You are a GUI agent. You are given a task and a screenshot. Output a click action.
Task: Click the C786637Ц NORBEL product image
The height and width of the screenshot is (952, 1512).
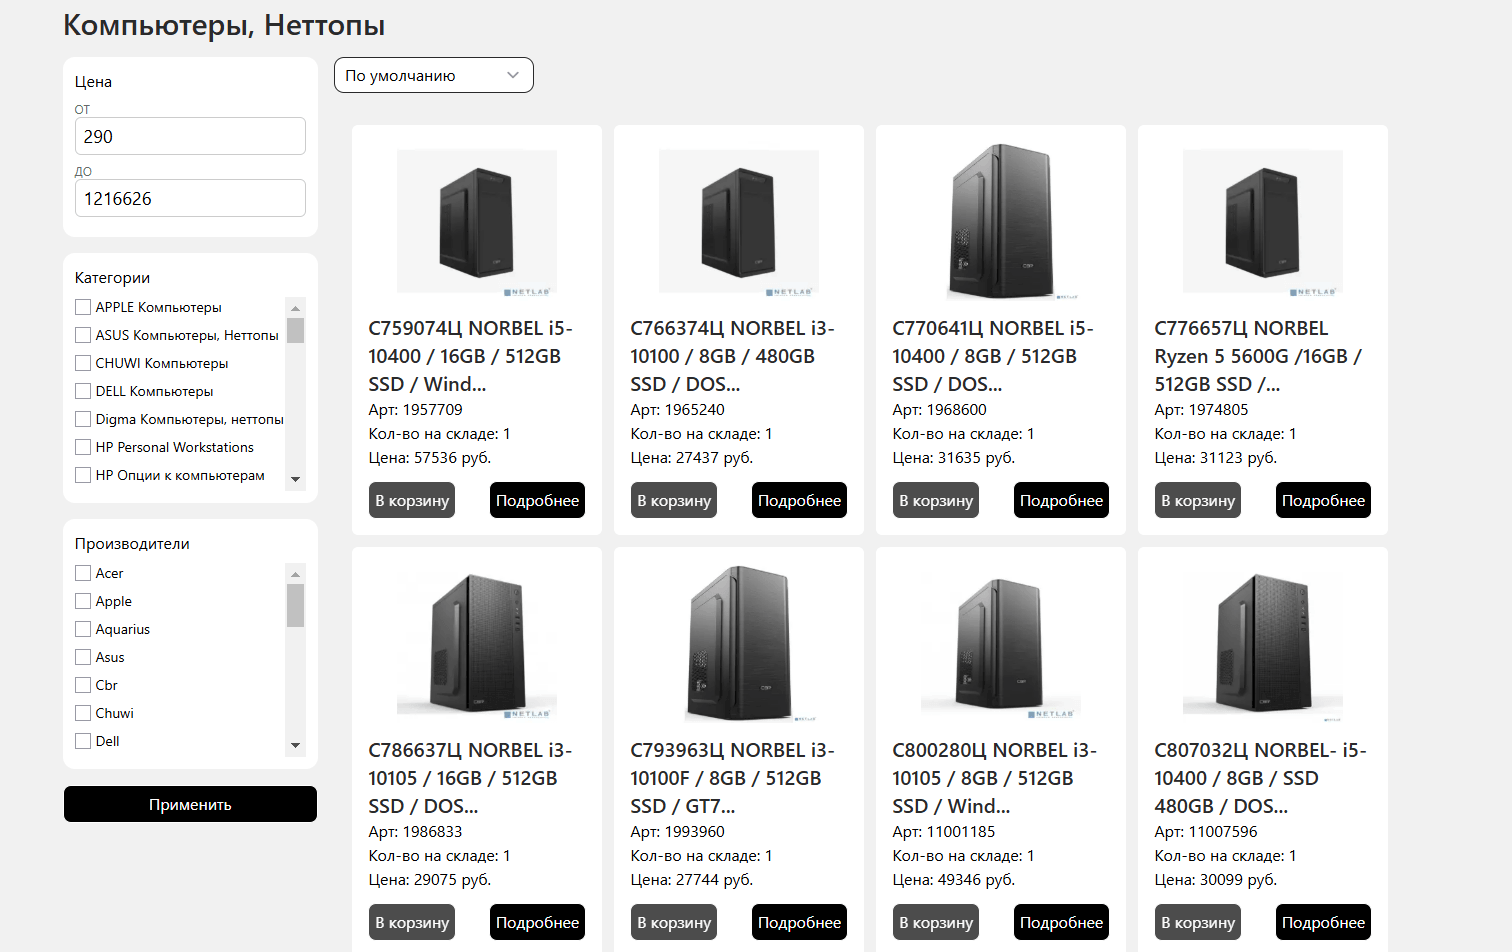click(477, 644)
